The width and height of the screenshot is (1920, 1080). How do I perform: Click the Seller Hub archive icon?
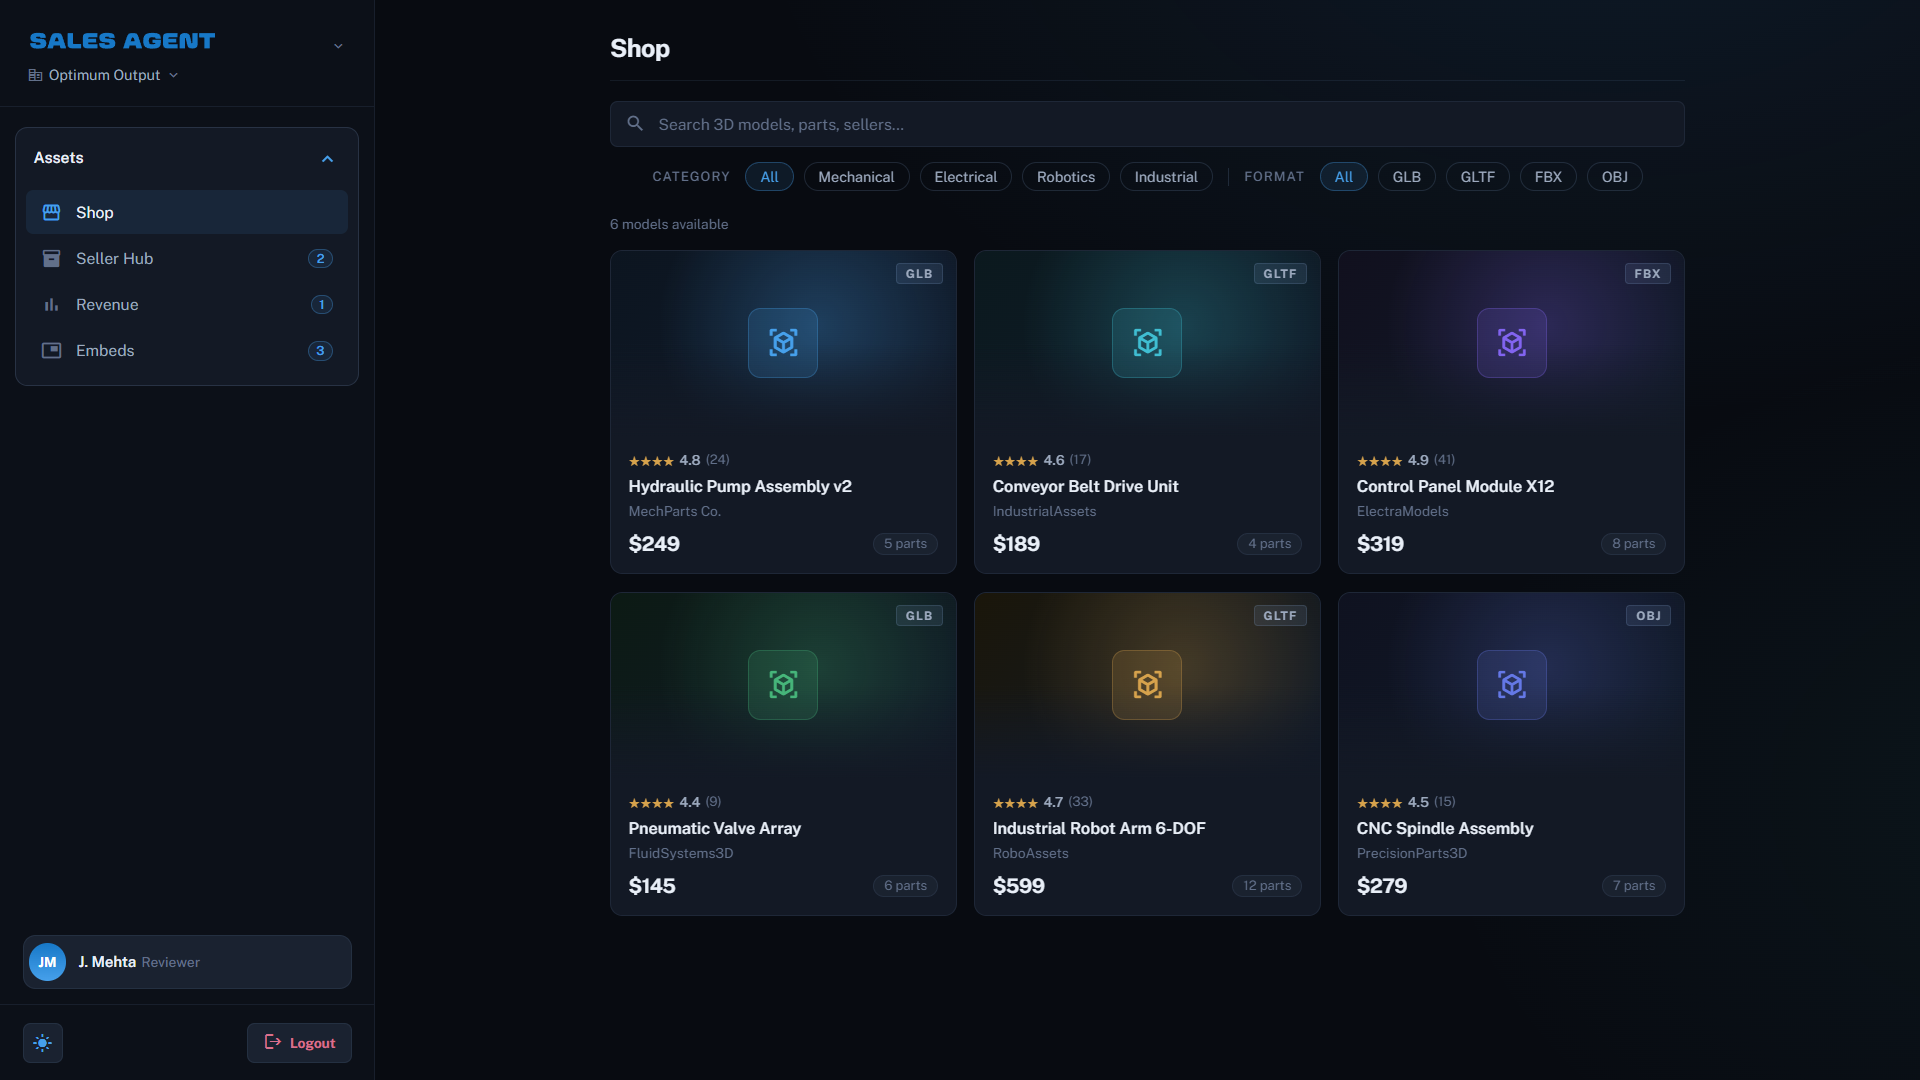[x=51, y=258]
